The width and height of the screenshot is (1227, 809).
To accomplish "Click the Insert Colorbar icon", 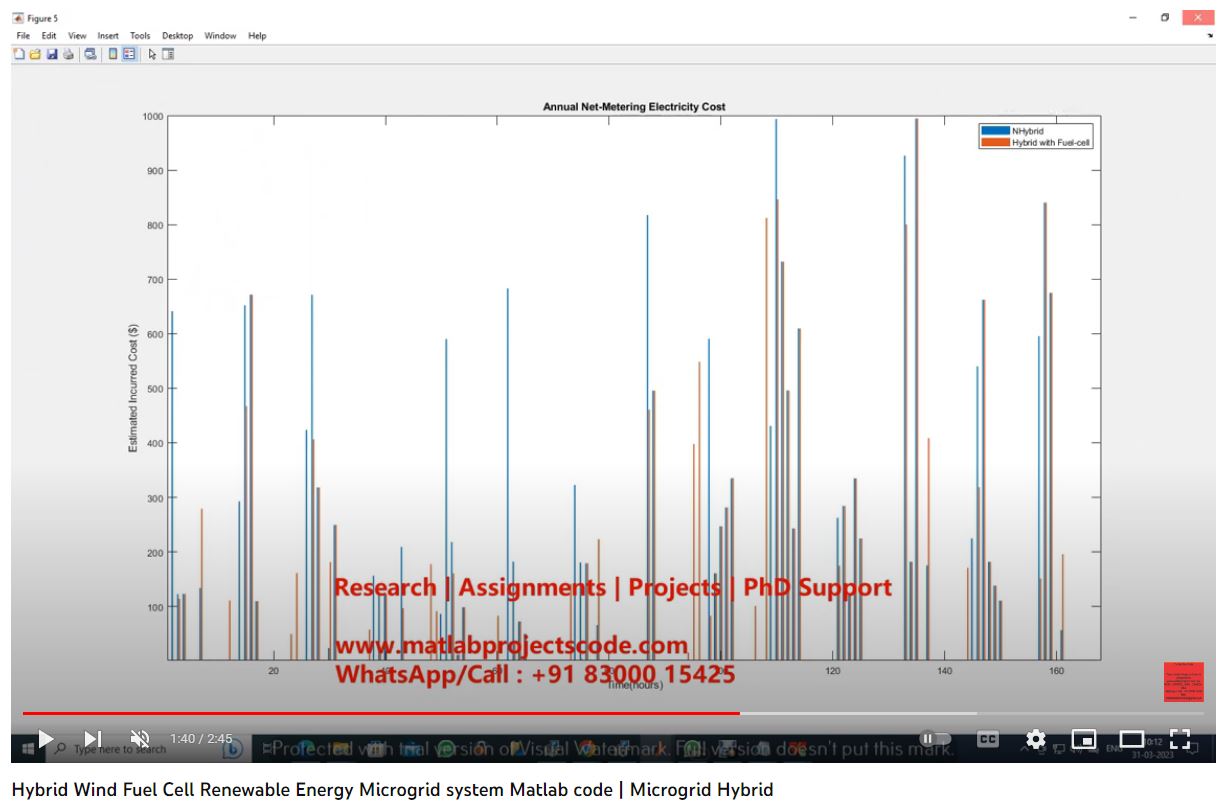I will coord(112,54).
